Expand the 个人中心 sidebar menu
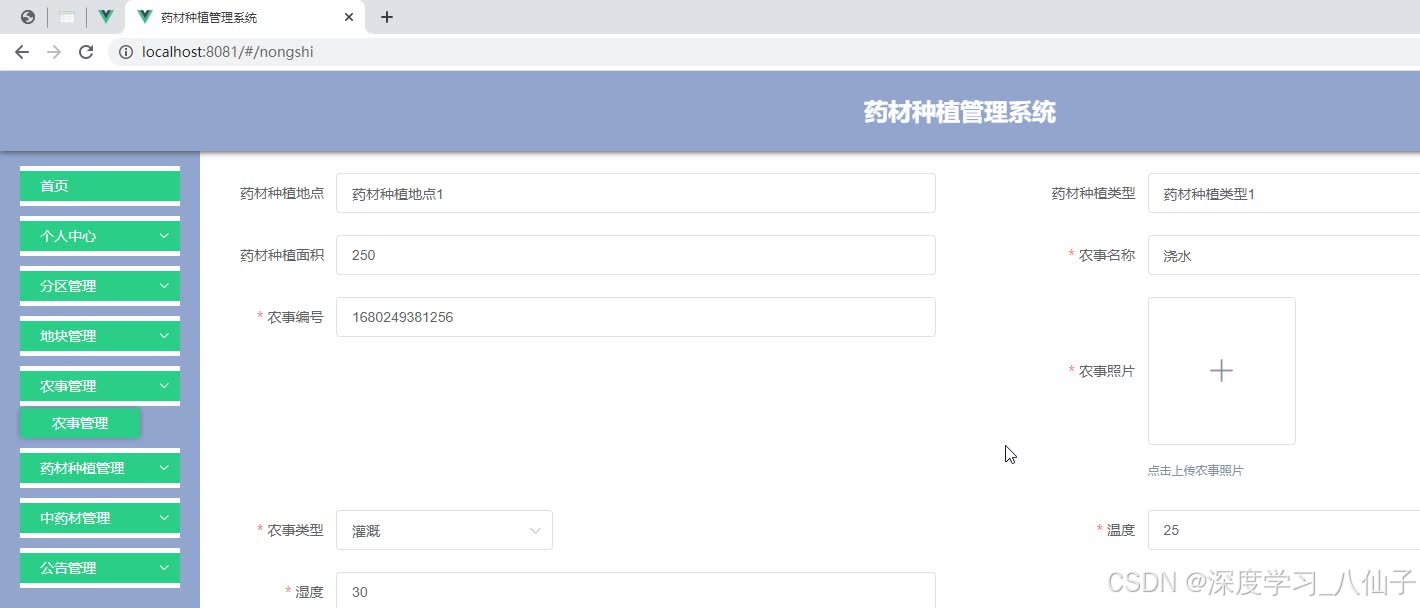This screenshot has width=1420, height=608. coord(99,235)
